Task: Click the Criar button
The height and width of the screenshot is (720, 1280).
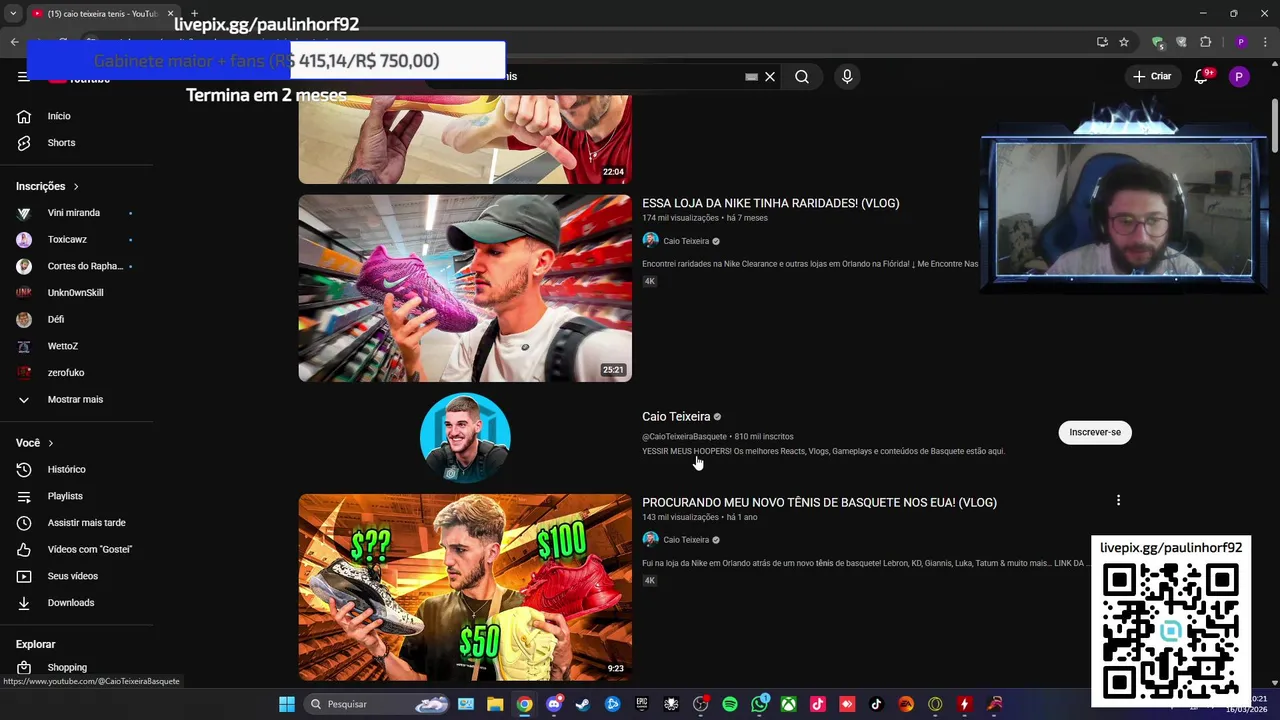Action: [1152, 76]
